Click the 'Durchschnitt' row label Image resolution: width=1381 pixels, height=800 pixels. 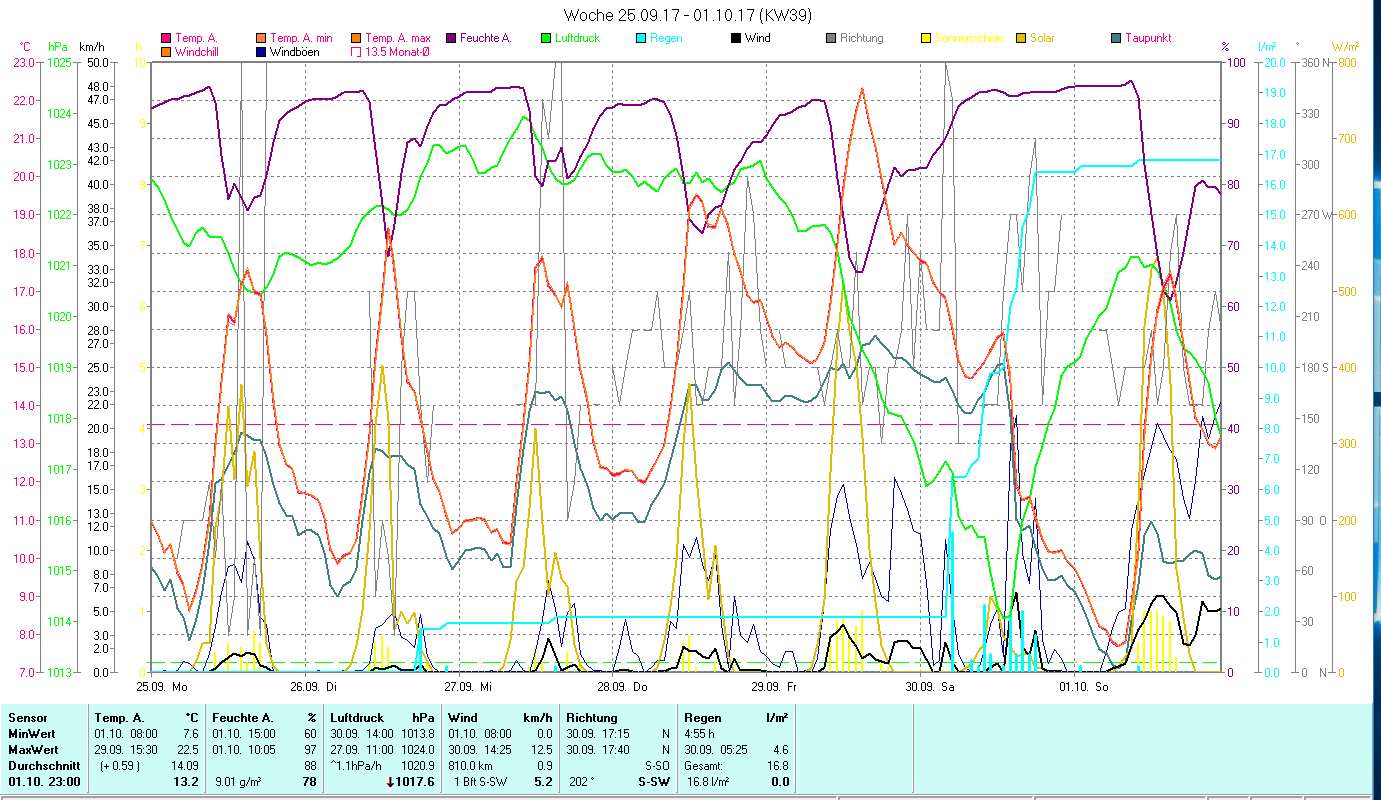point(42,766)
